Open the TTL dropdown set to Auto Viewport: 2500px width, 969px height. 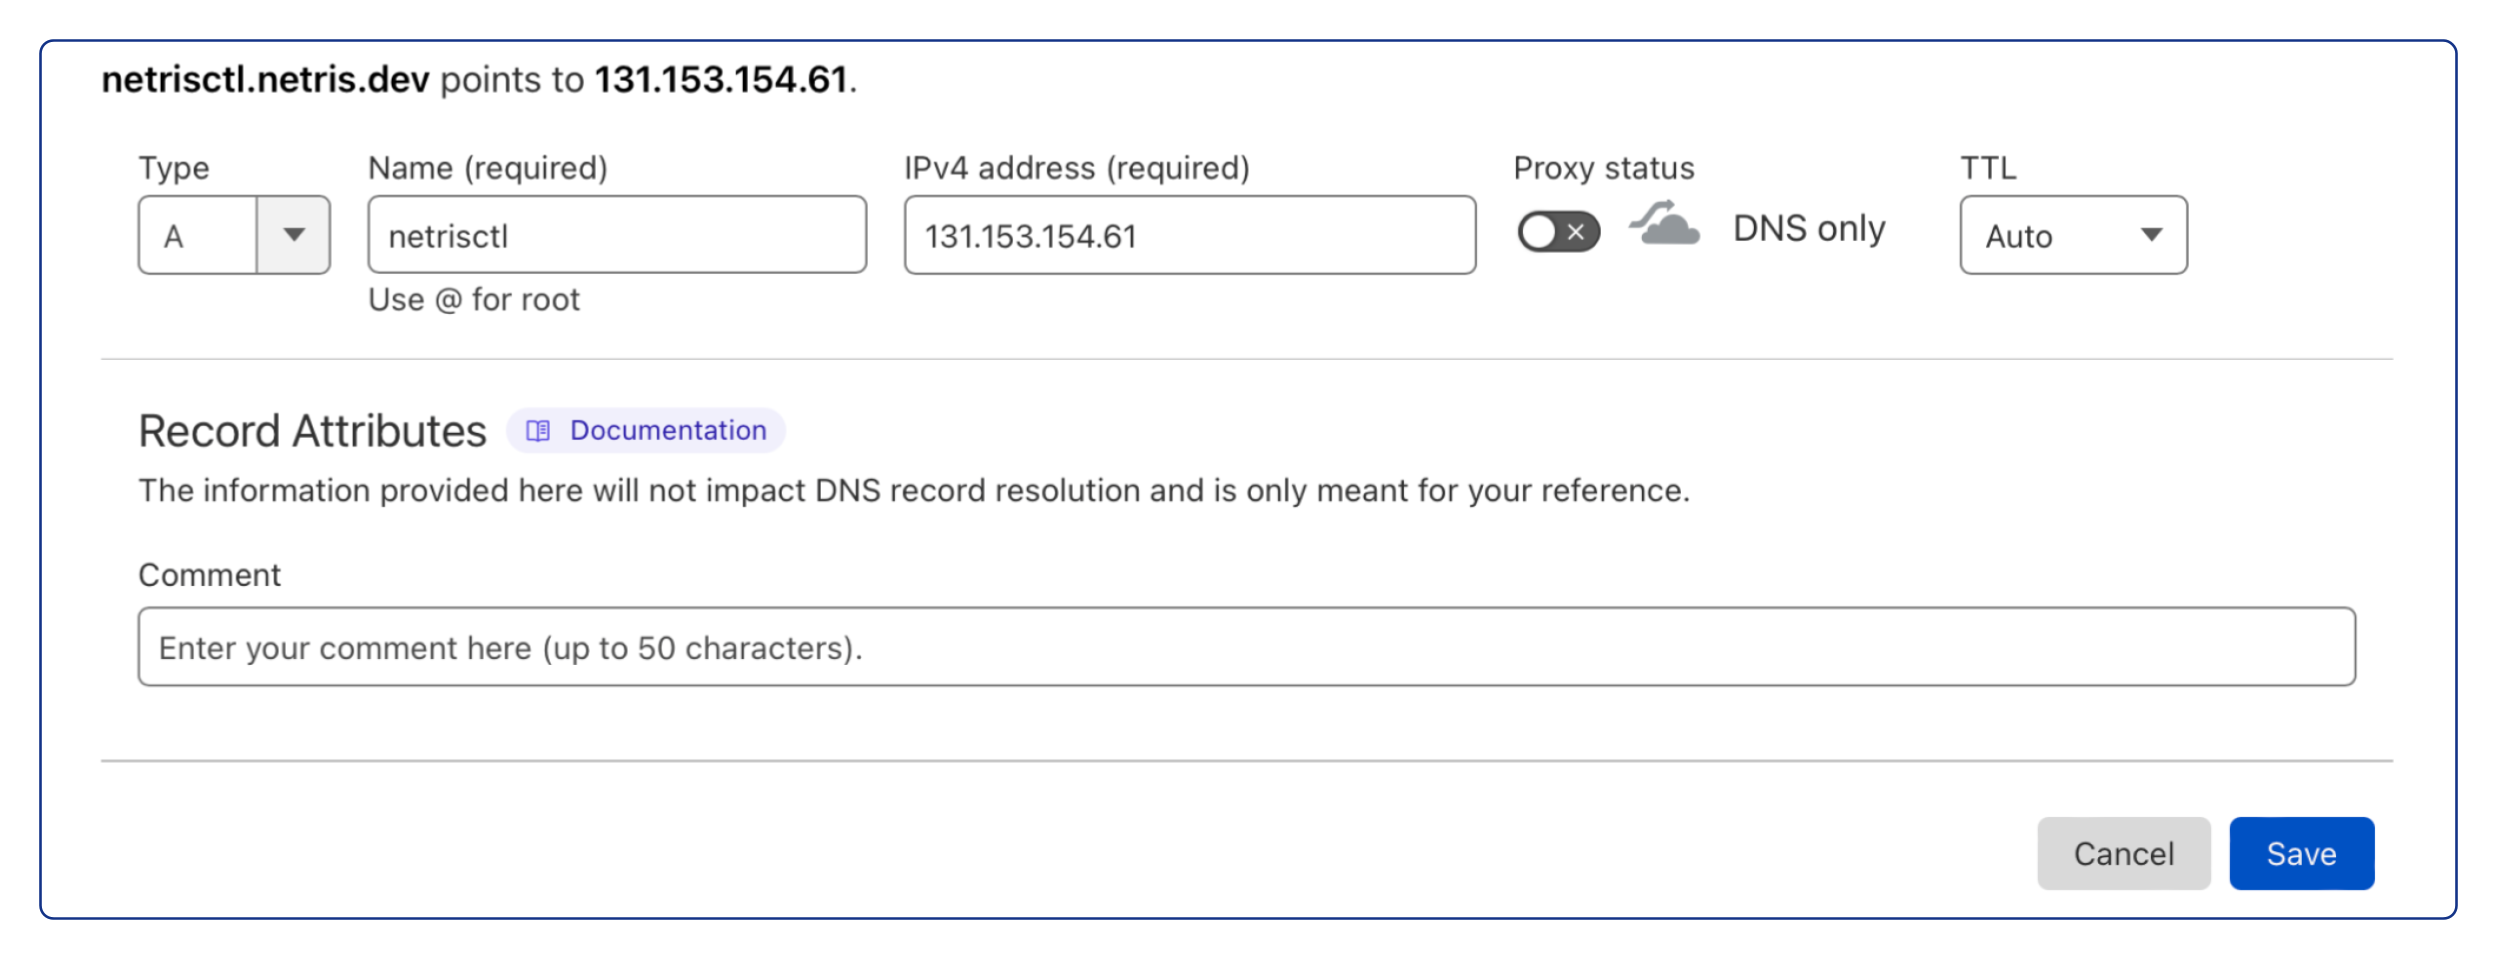pos(2072,235)
